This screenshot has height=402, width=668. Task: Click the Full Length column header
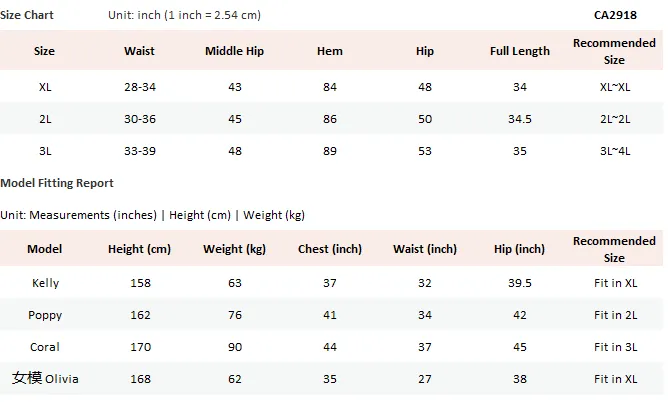pos(519,51)
